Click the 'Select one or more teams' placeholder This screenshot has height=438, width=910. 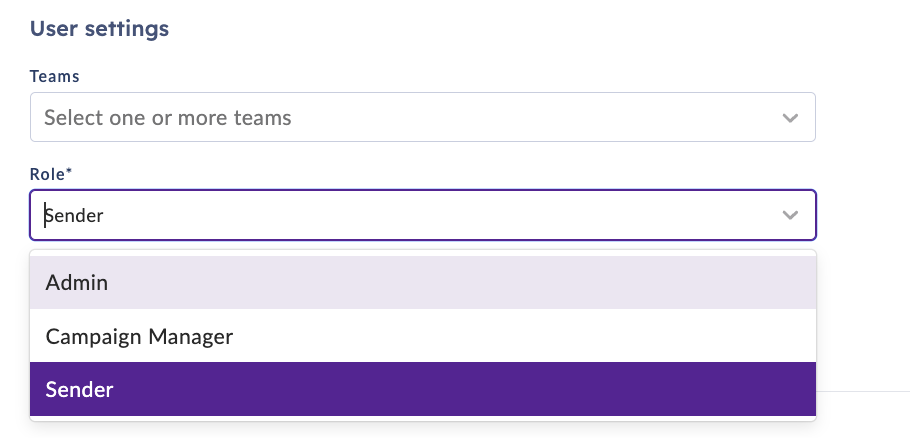point(168,118)
